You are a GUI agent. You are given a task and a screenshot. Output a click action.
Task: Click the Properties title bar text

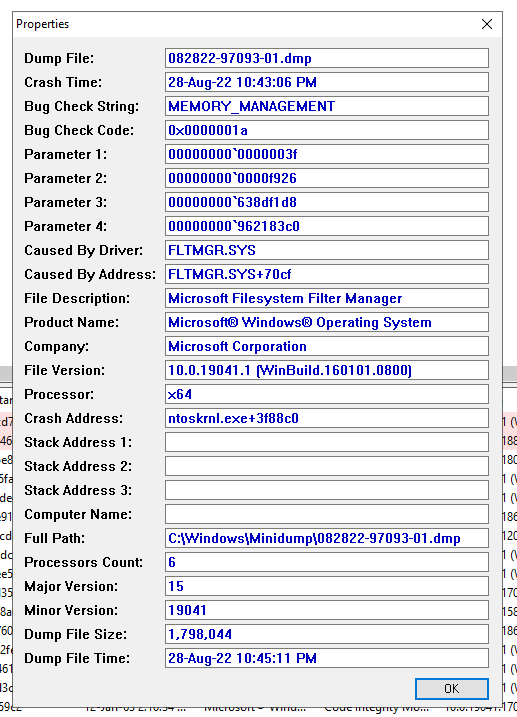(x=43, y=24)
